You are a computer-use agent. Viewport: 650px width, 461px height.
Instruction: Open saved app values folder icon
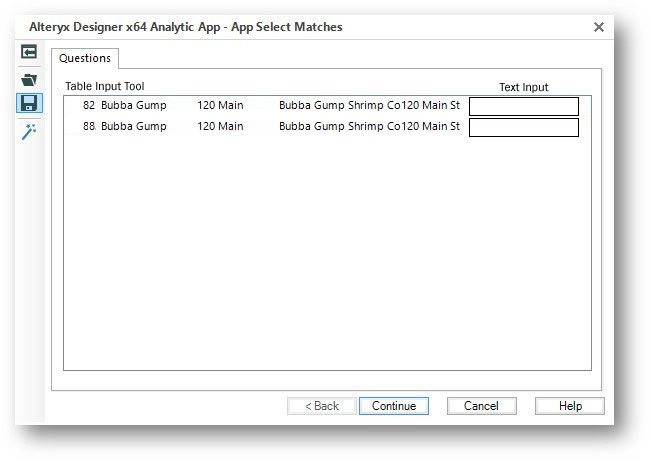click(x=29, y=80)
